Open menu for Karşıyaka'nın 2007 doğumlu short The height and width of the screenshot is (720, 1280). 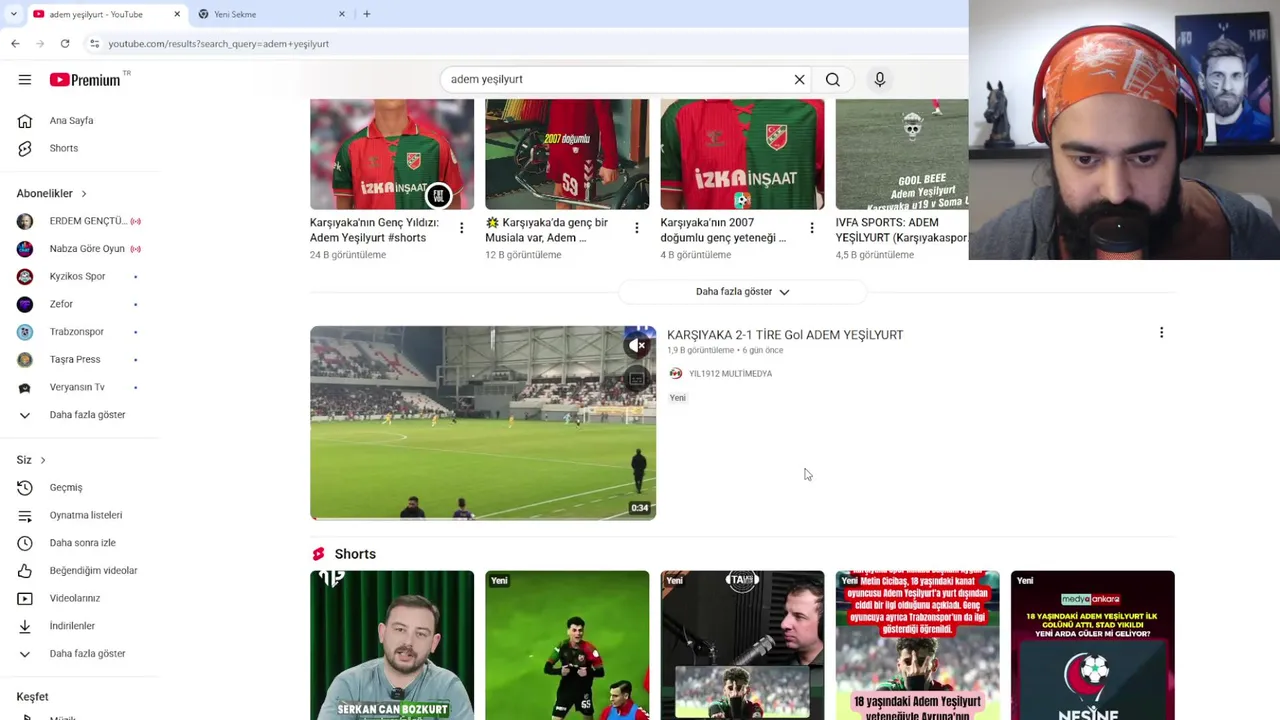(x=811, y=228)
